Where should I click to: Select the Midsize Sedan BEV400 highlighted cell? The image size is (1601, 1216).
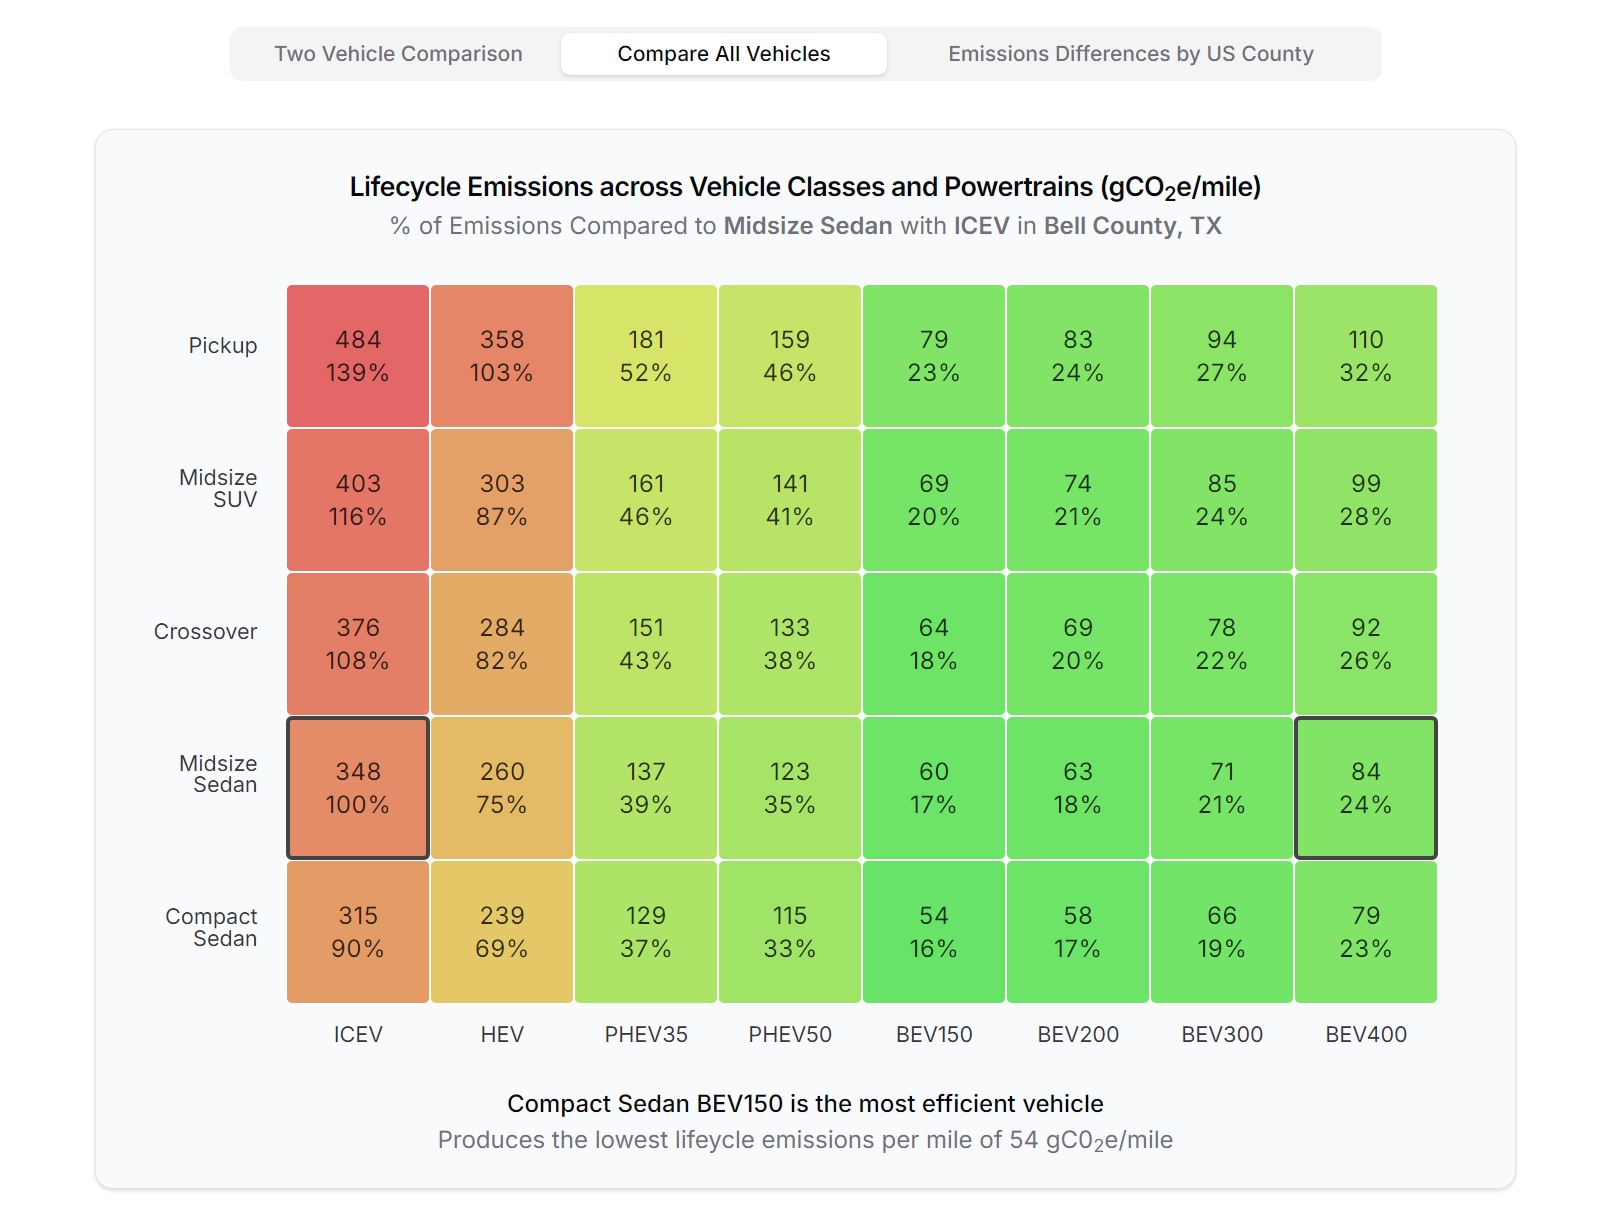tap(1366, 788)
